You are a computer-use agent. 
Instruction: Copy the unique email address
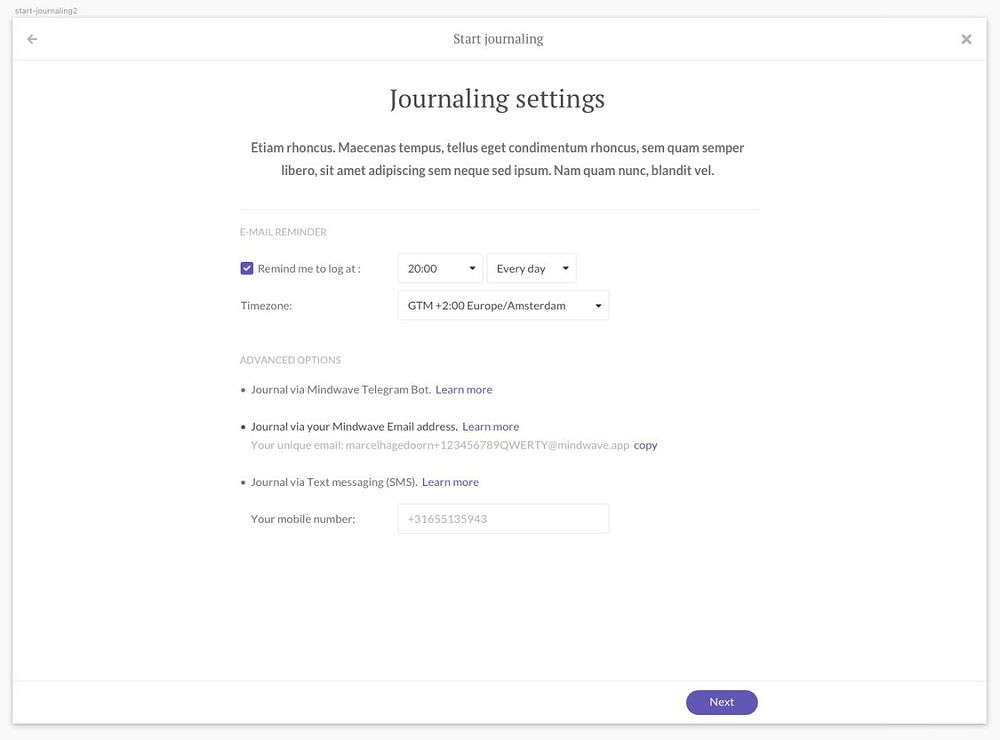pyautogui.click(x=646, y=445)
